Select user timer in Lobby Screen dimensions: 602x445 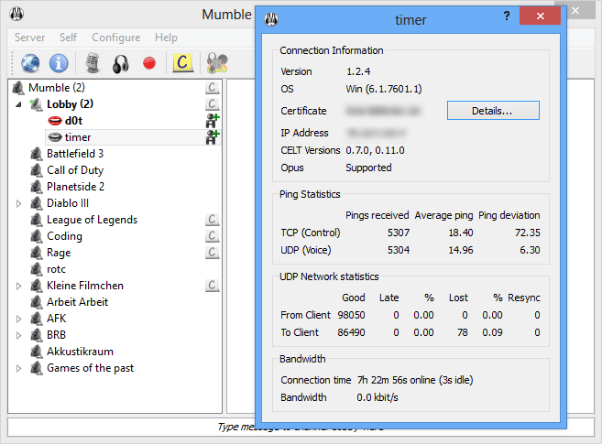pos(78,137)
